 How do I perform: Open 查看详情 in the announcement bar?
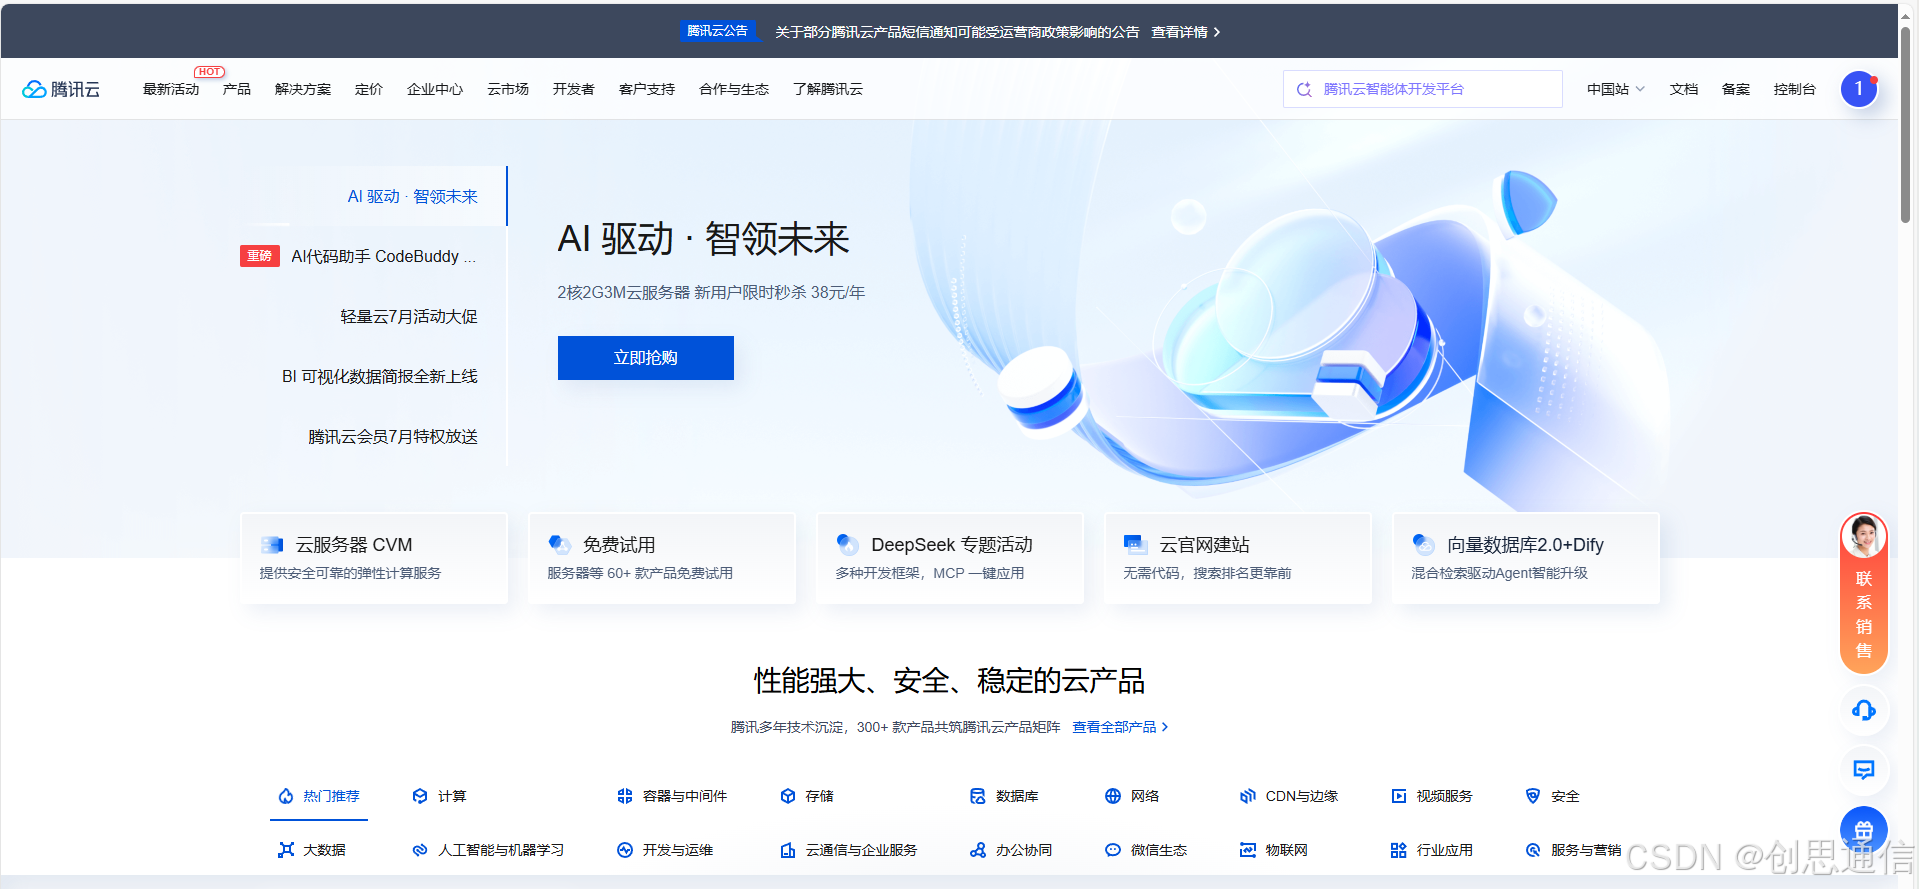pyautogui.click(x=1185, y=32)
